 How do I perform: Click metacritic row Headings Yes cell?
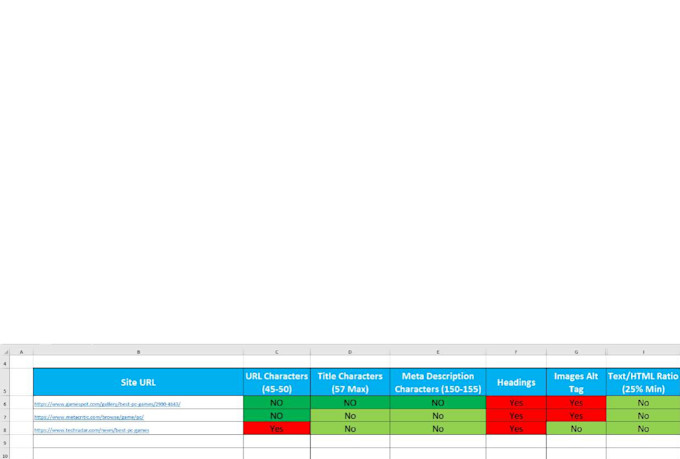(x=516, y=416)
